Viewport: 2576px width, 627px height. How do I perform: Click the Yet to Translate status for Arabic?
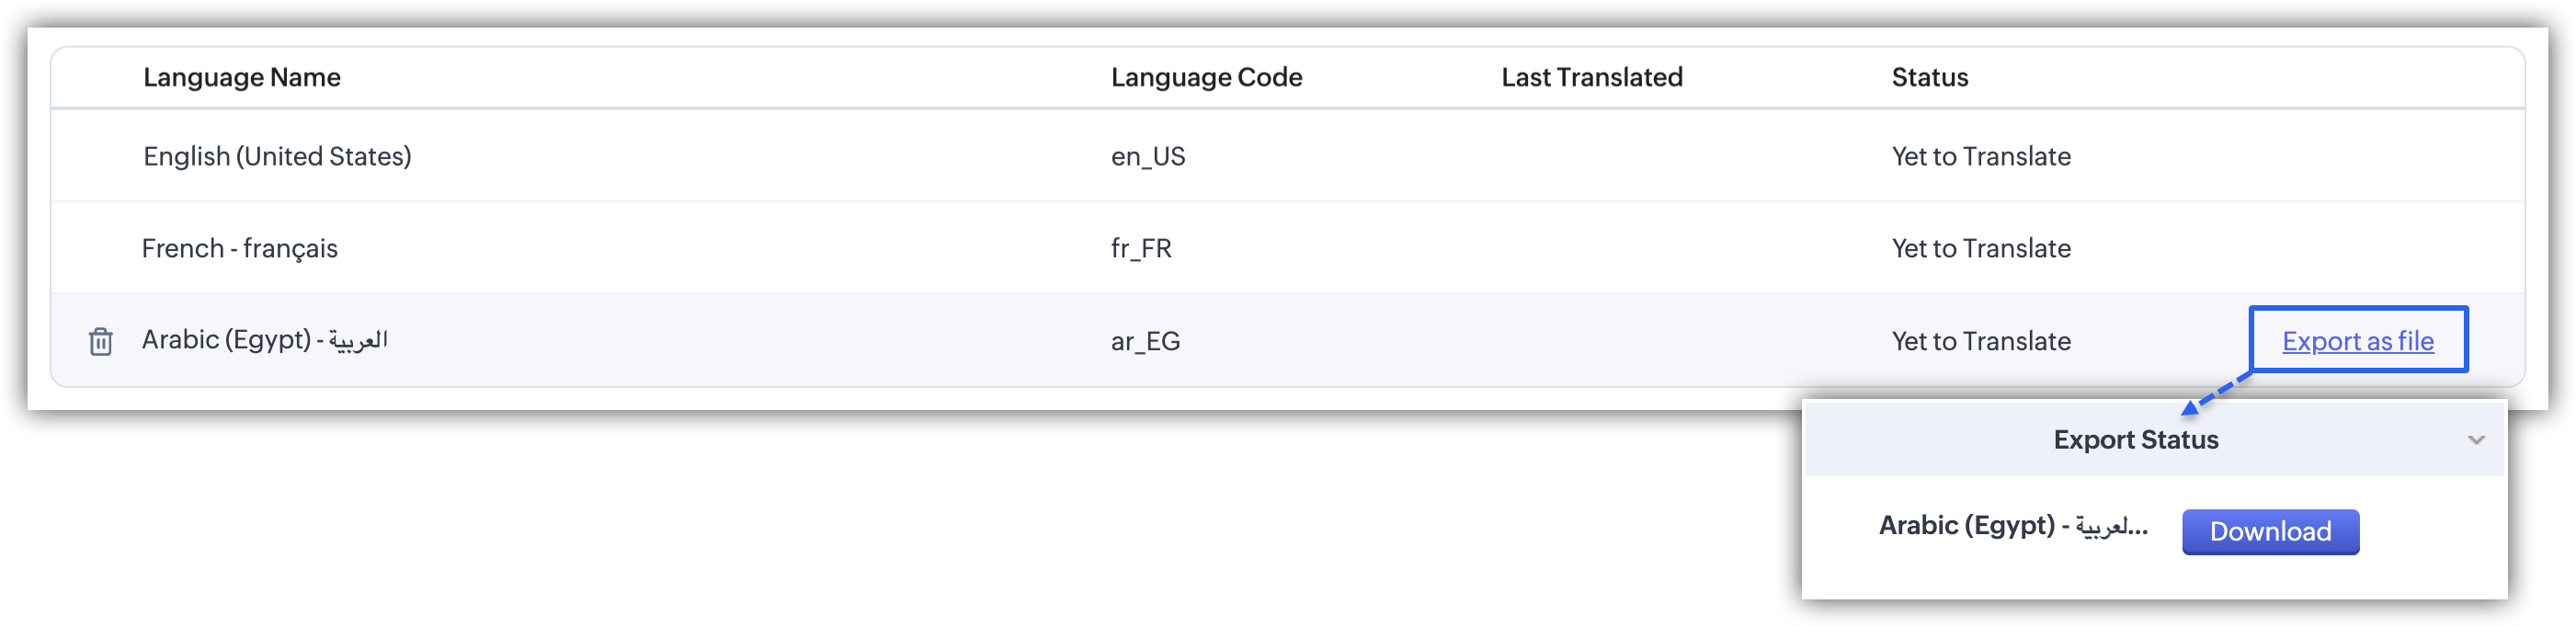pos(1980,341)
